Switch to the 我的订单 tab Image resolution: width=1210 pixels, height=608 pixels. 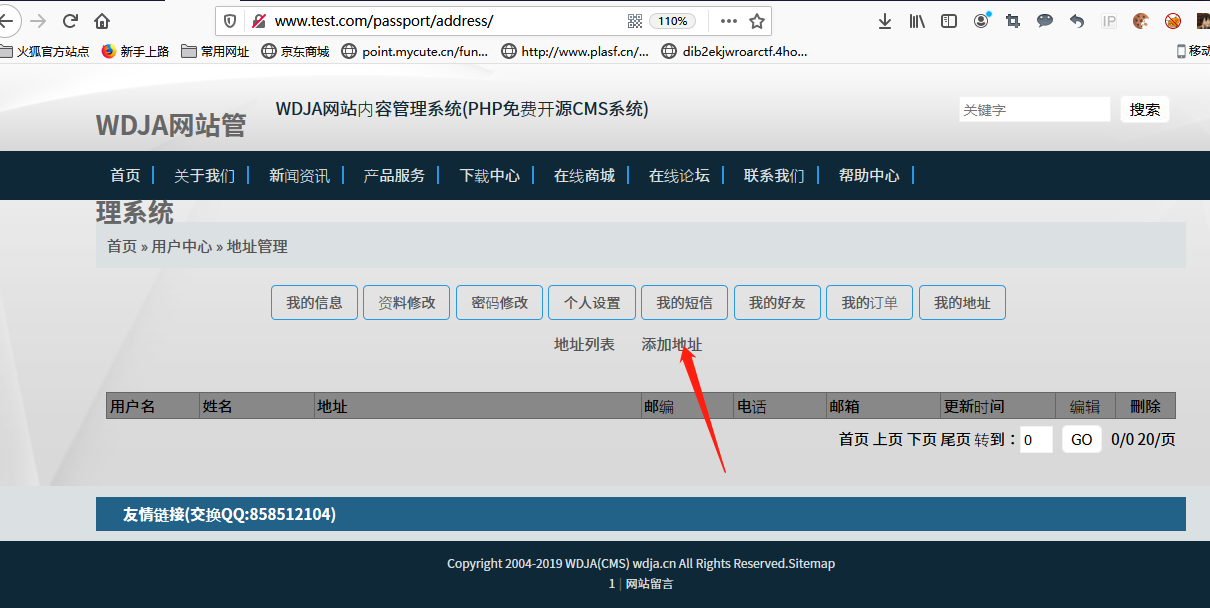click(x=869, y=303)
